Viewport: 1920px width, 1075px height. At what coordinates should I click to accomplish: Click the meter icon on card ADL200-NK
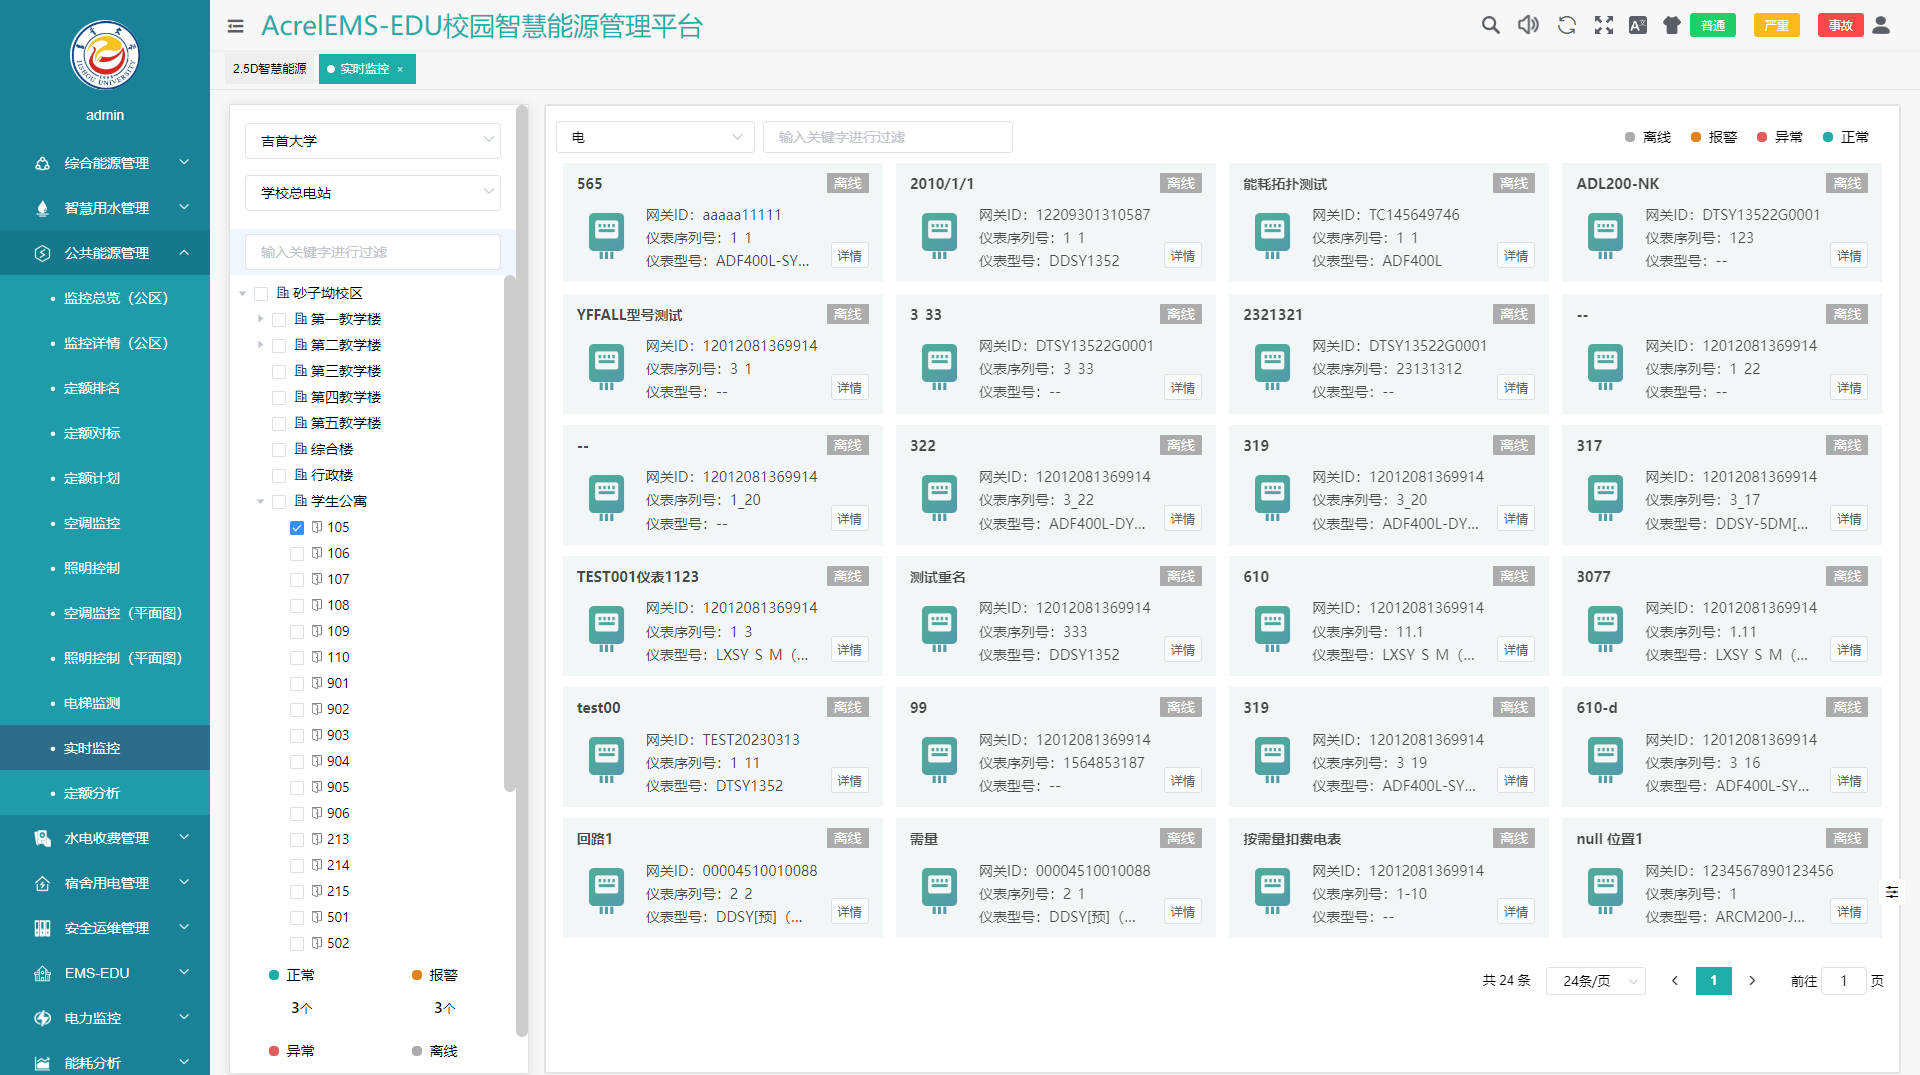(x=1605, y=237)
